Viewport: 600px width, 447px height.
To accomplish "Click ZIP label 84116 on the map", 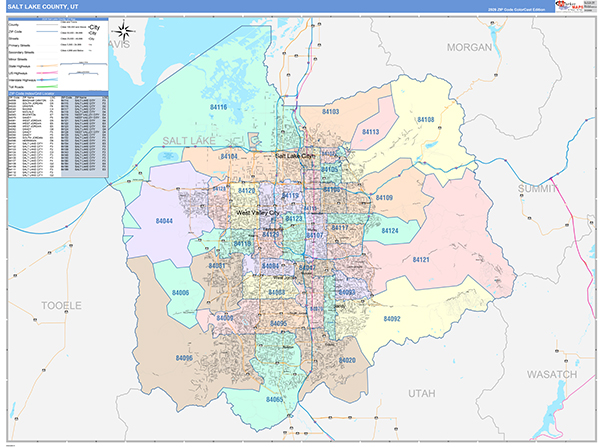I will pyautogui.click(x=218, y=107).
